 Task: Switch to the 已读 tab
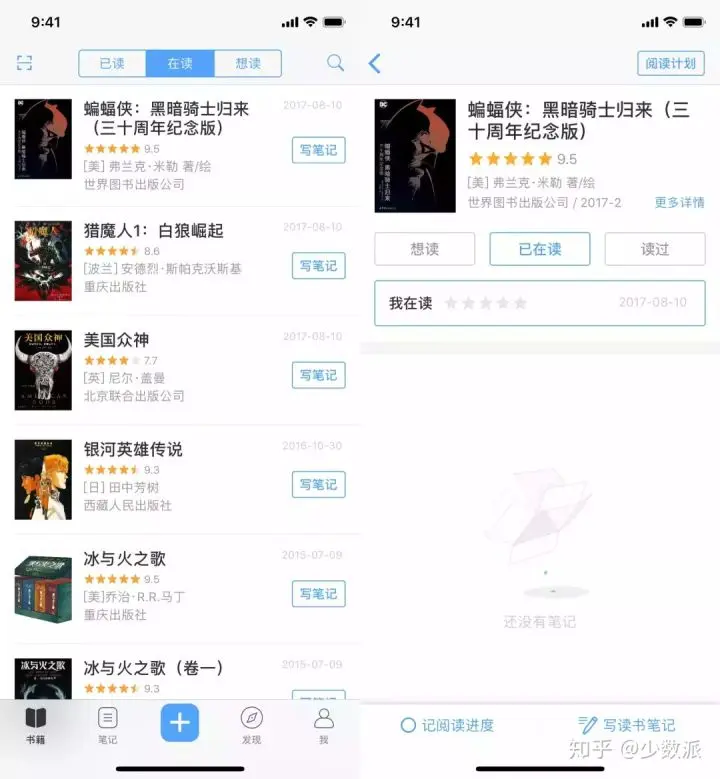(x=112, y=64)
